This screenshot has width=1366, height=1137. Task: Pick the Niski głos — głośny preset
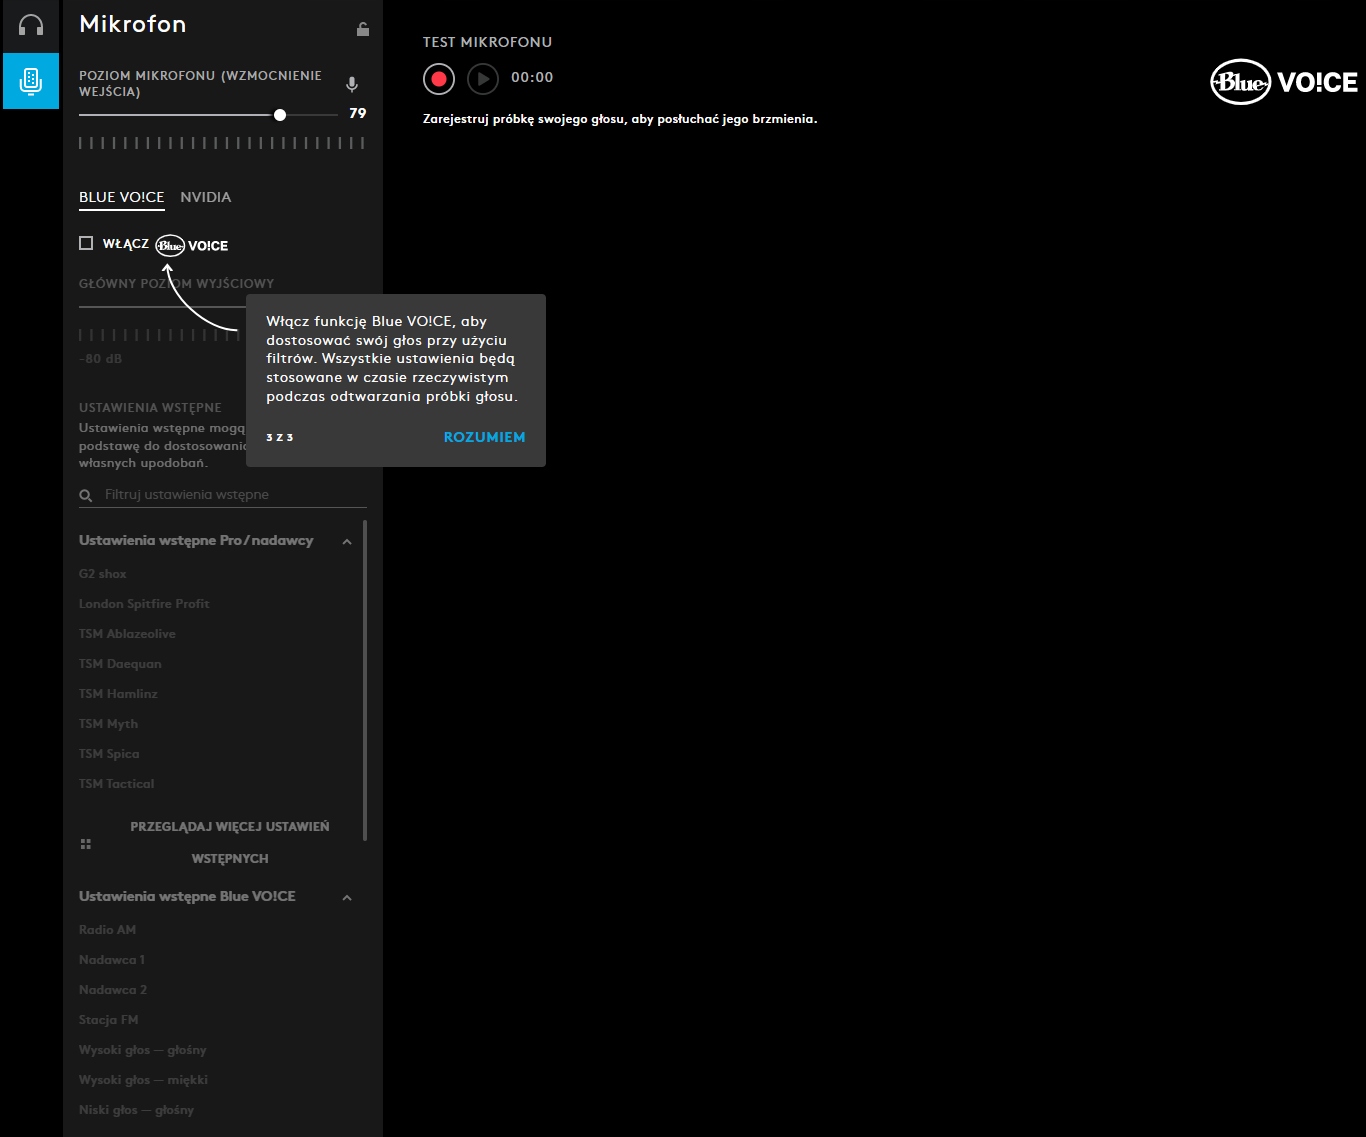[136, 1110]
